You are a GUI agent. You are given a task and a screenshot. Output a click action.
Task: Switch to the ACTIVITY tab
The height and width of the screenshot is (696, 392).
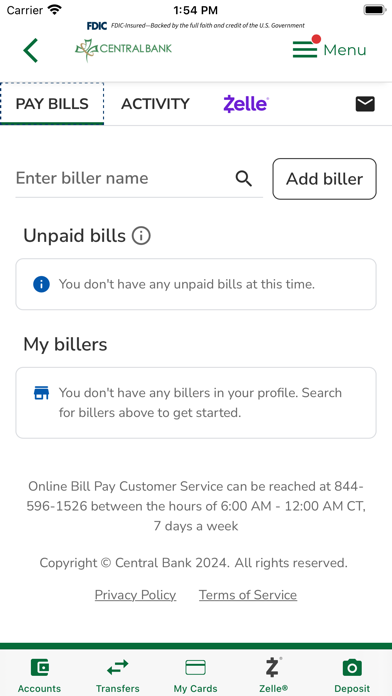coord(155,104)
